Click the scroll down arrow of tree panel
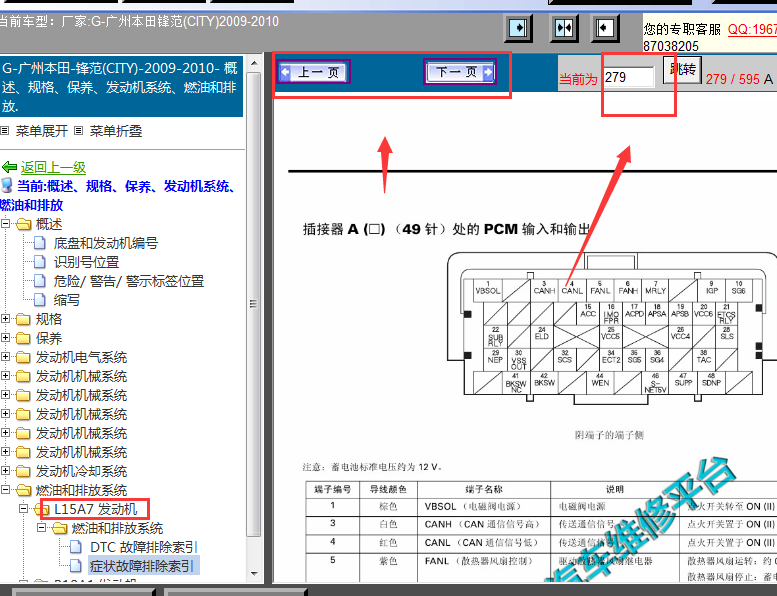The width and height of the screenshot is (777, 596). tap(254, 575)
